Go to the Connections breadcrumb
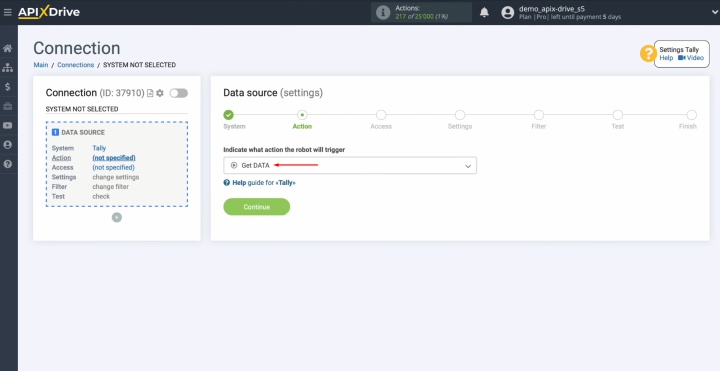720x371 pixels. [x=76, y=65]
